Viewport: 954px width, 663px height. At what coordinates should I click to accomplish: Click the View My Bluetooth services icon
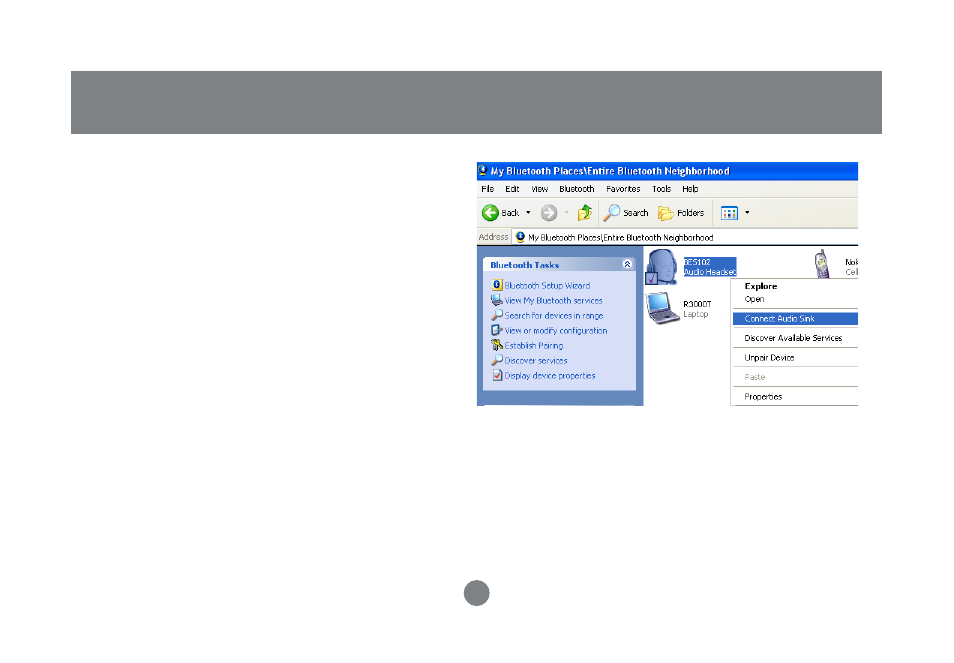(x=496, y=300)
